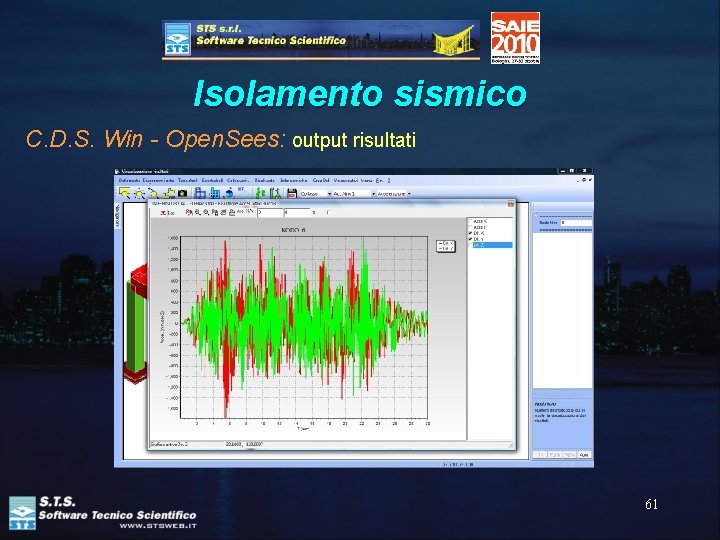Open the Vista menu
The width and height of the screenshot is (720, 540).
point(366,180)
